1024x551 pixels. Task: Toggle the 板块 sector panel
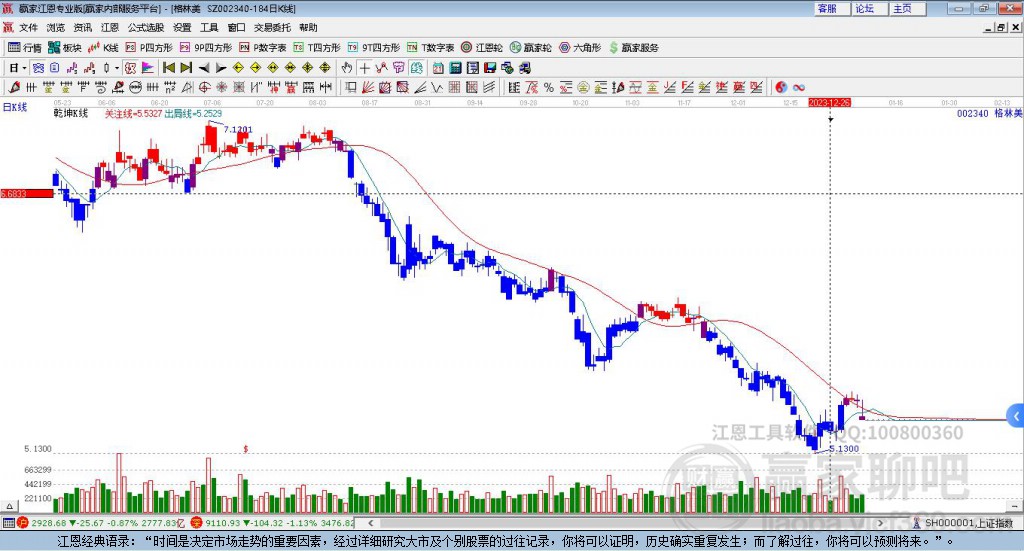(65, 48)
